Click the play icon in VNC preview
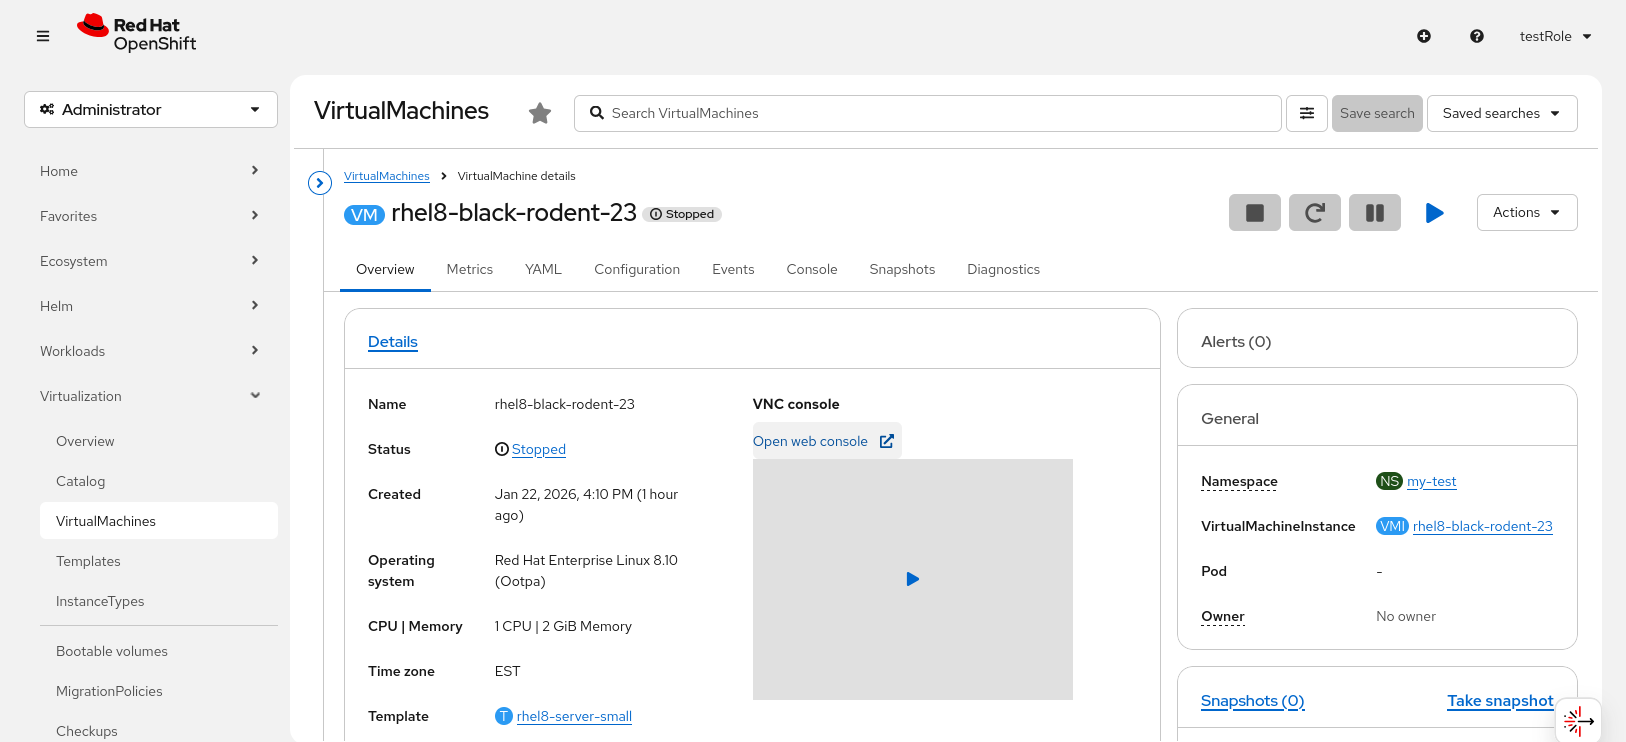This screenshot has height=742, width=1626. (x=913, y=579)
